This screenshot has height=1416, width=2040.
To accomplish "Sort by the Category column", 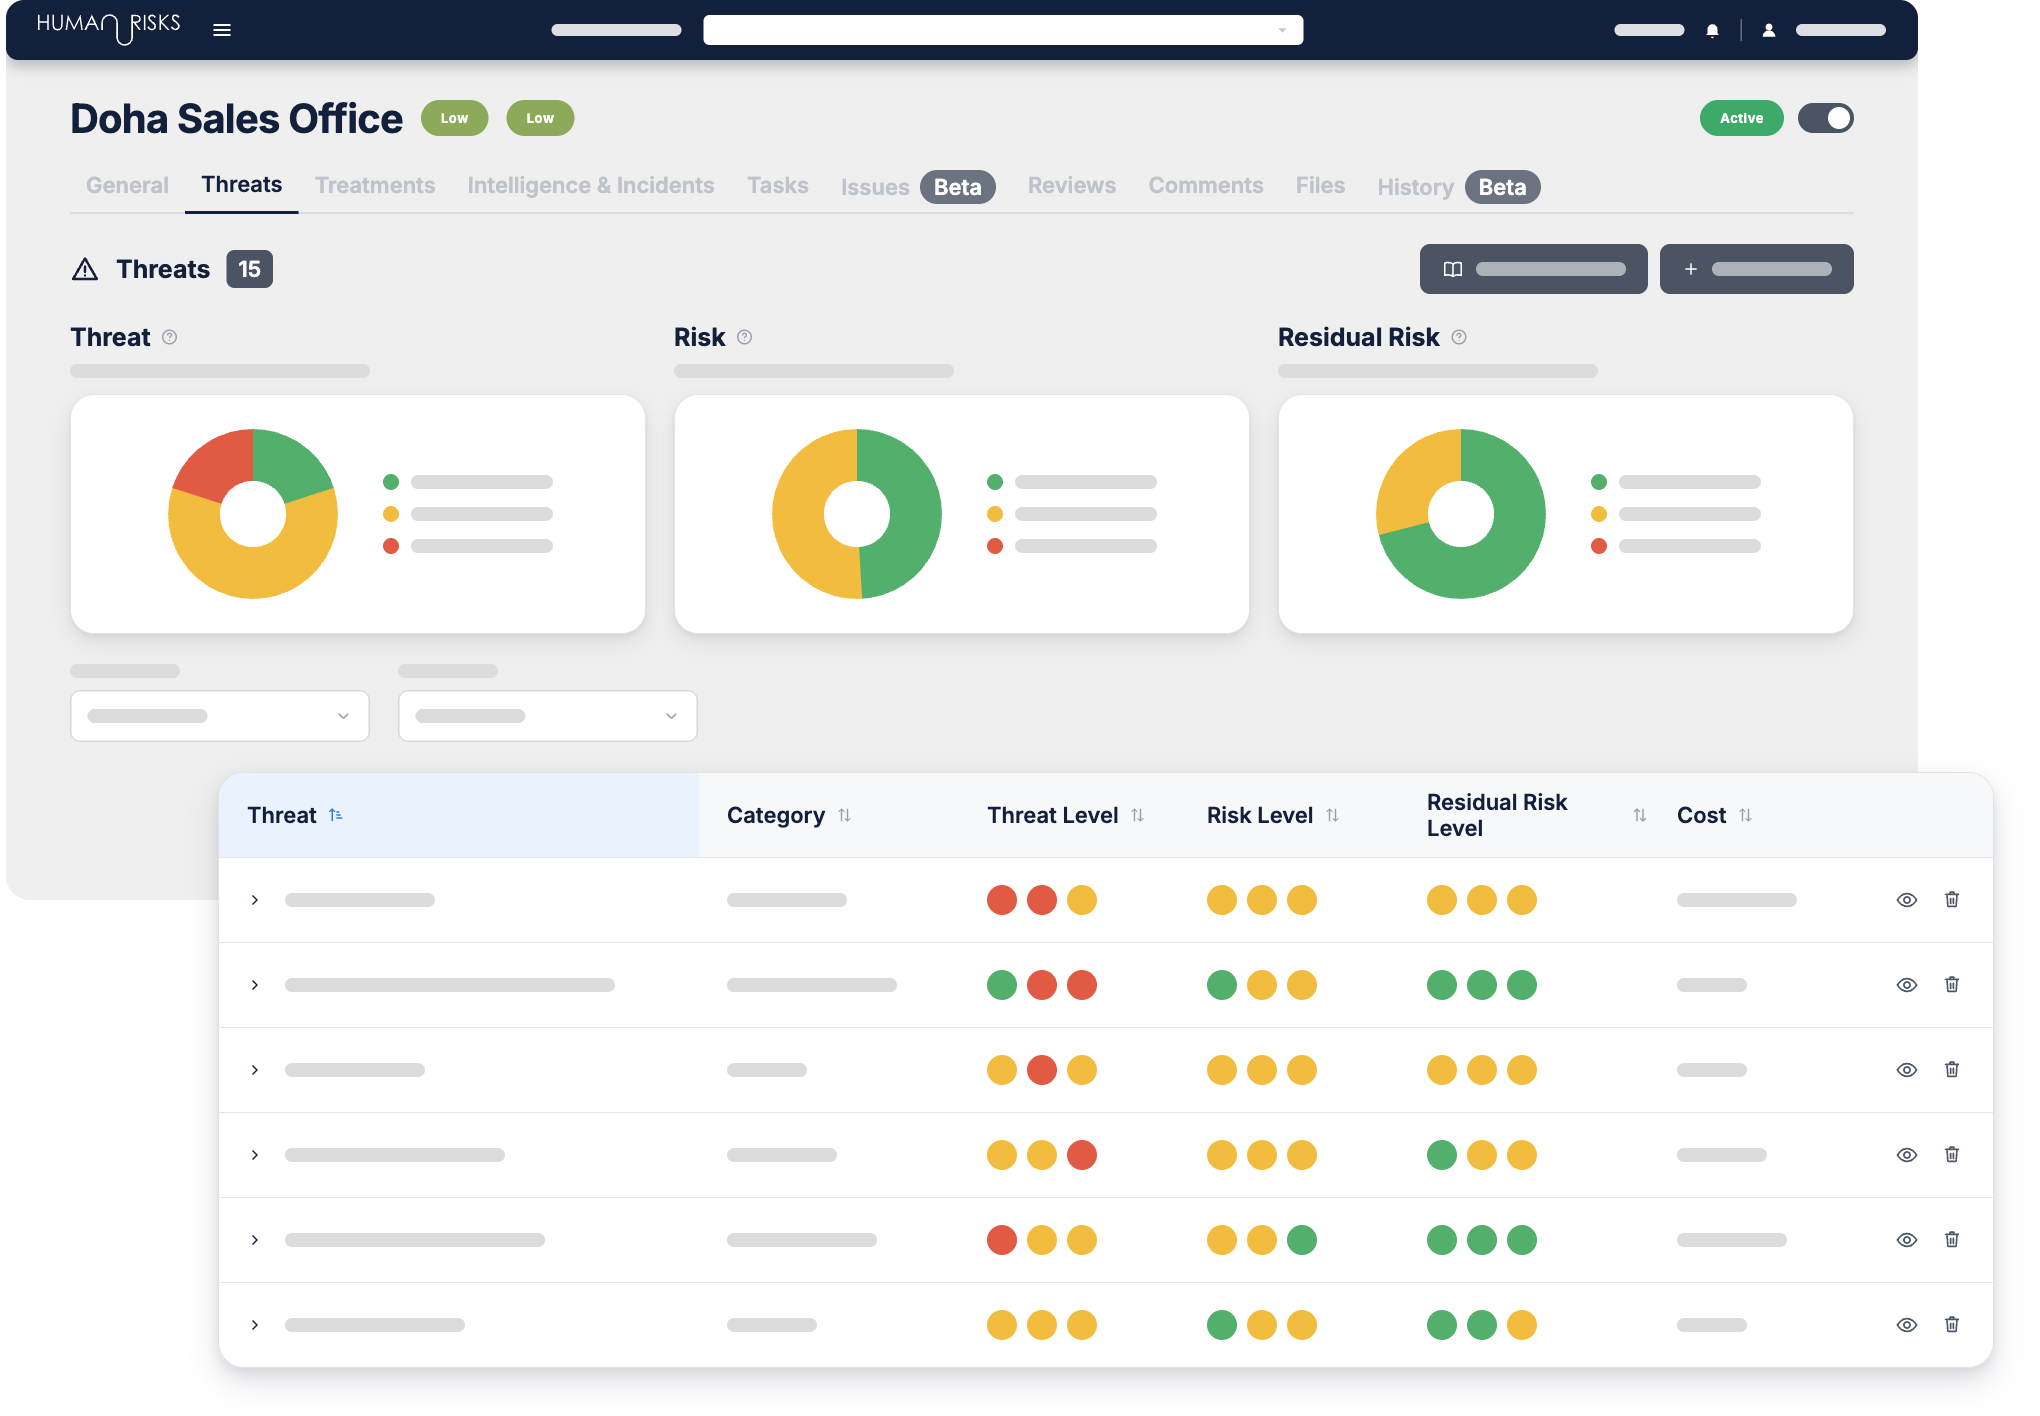I will (x=845, y=815).
